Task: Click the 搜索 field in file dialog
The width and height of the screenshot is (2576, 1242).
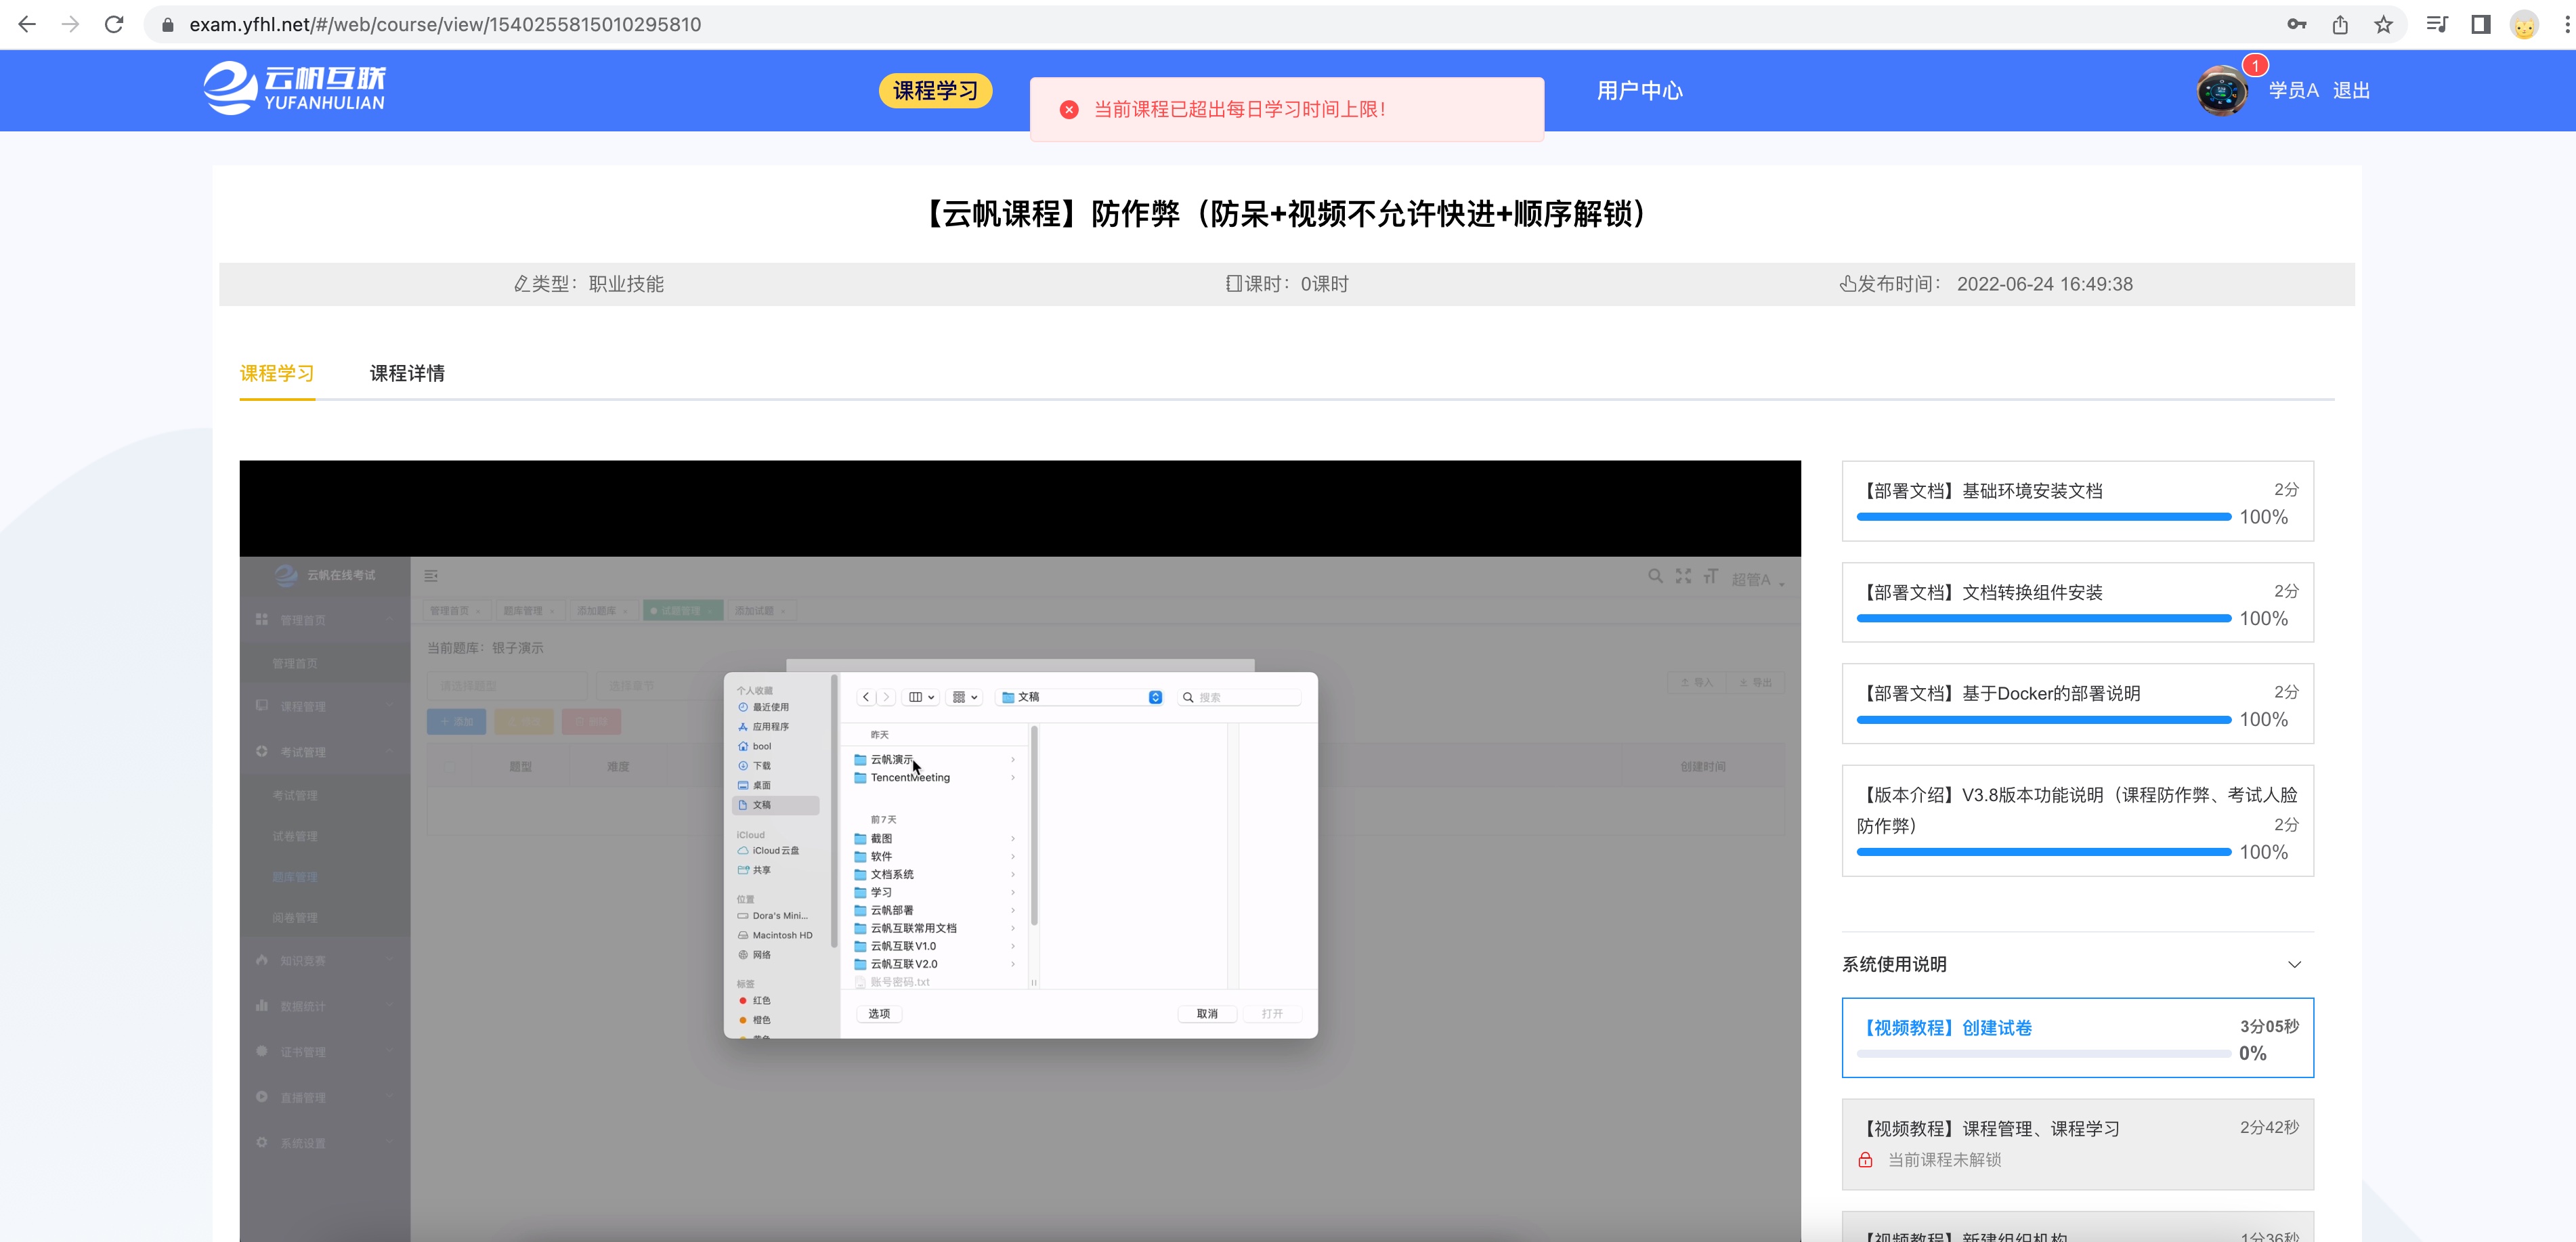Action: (x=1239, y=697)
